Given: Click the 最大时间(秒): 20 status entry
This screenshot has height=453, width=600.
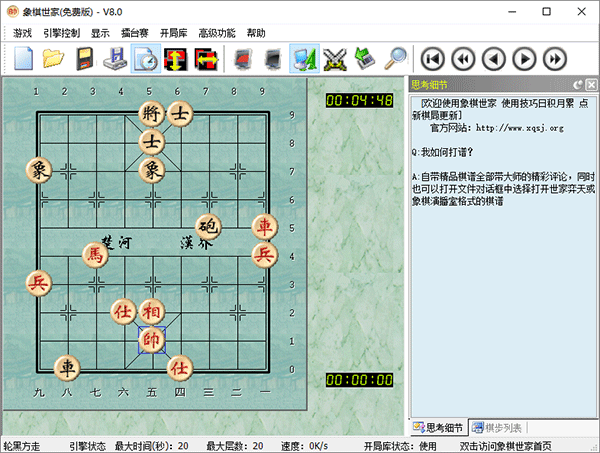Looking at the screenshot, I should 152,446.
